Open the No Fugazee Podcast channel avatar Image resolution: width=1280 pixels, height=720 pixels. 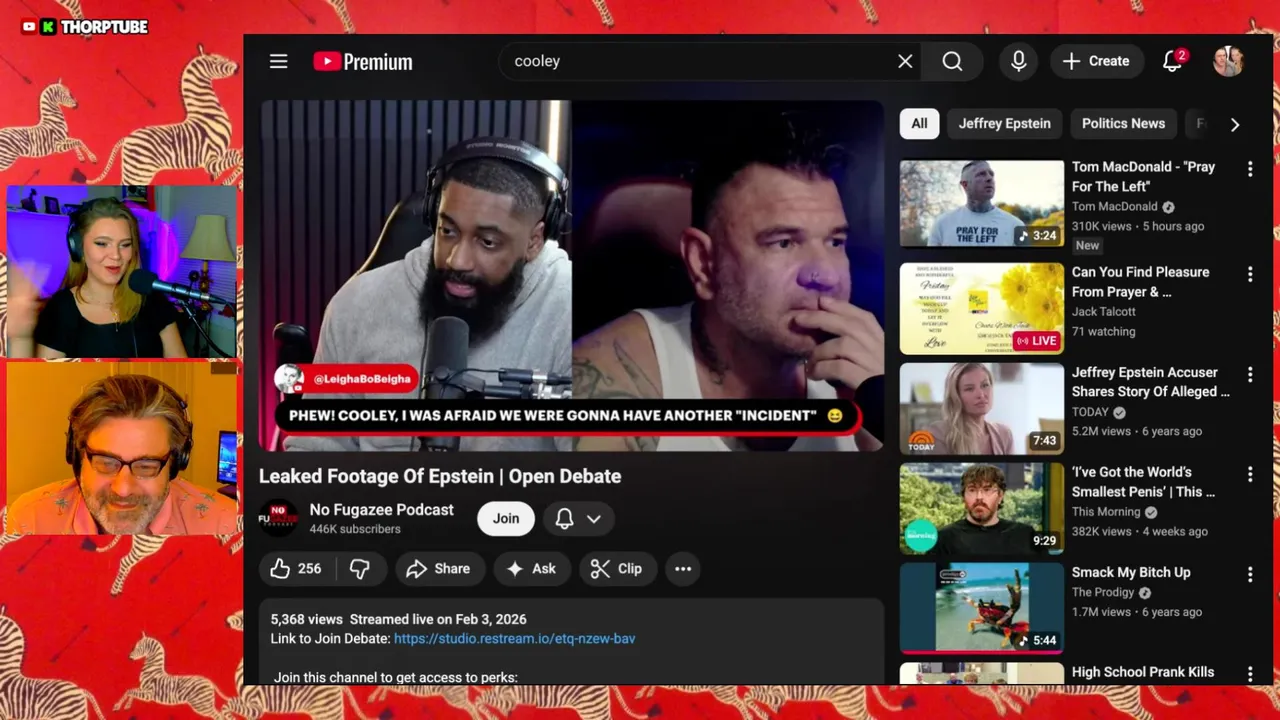pos(278,518)
